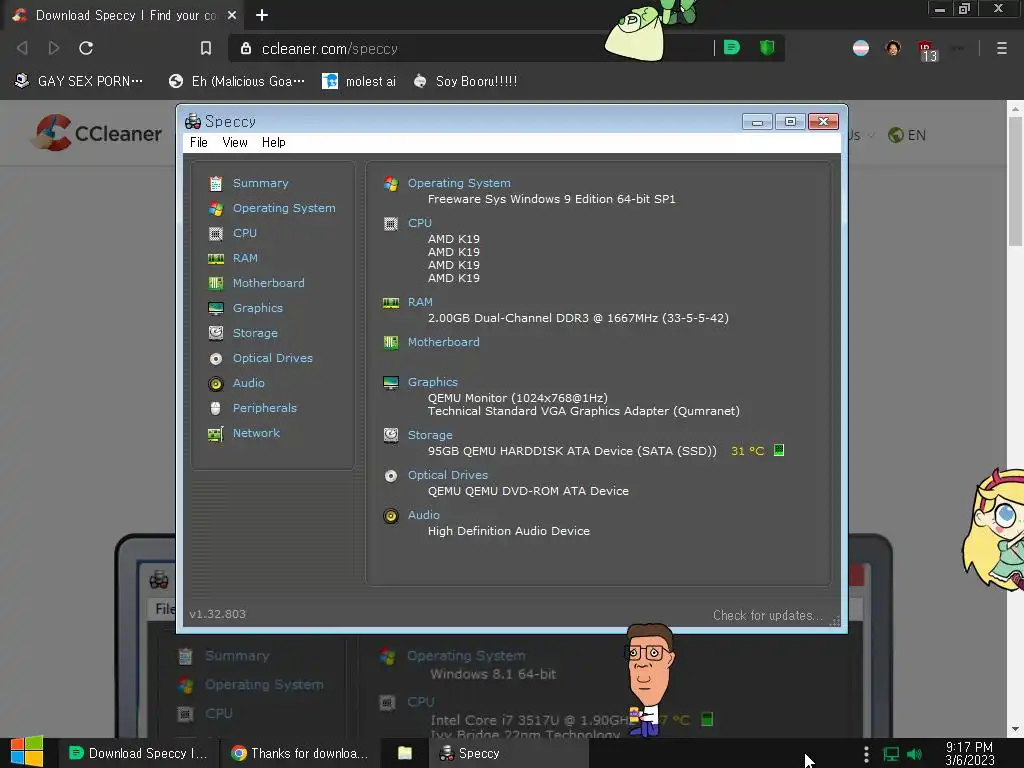Open the browser hamburger menu
The width and height of the screenshot is (1024, 768).
[1001, 48]
